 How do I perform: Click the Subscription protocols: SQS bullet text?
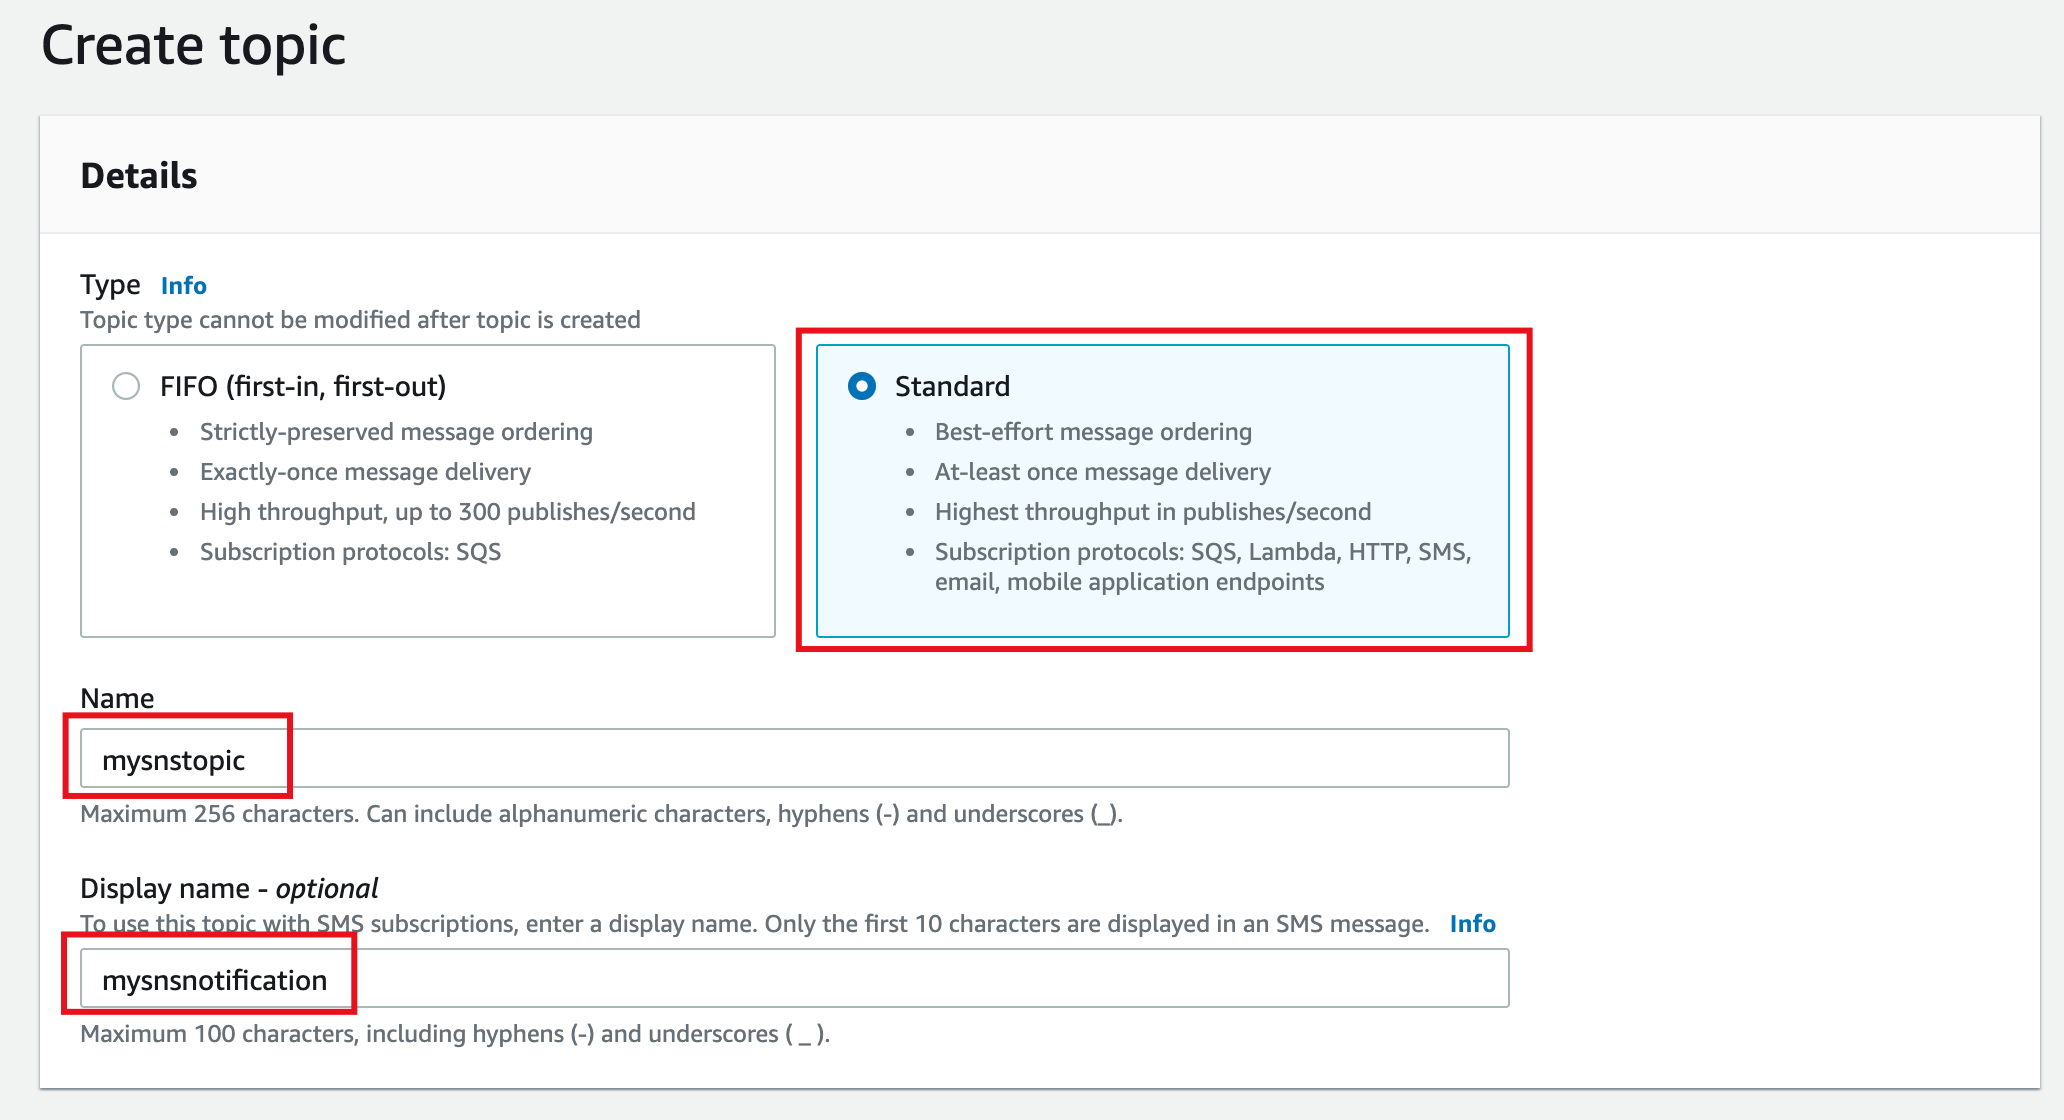coord(351,551)
